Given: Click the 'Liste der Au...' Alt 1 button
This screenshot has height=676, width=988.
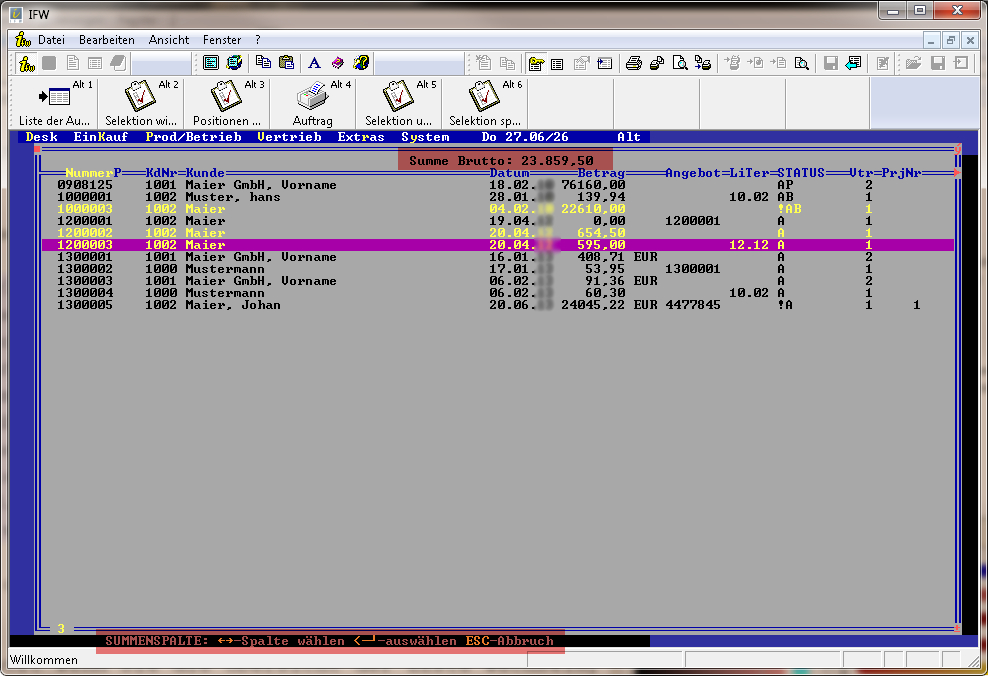Looking at the screenshot, I should tap(55, 104).
